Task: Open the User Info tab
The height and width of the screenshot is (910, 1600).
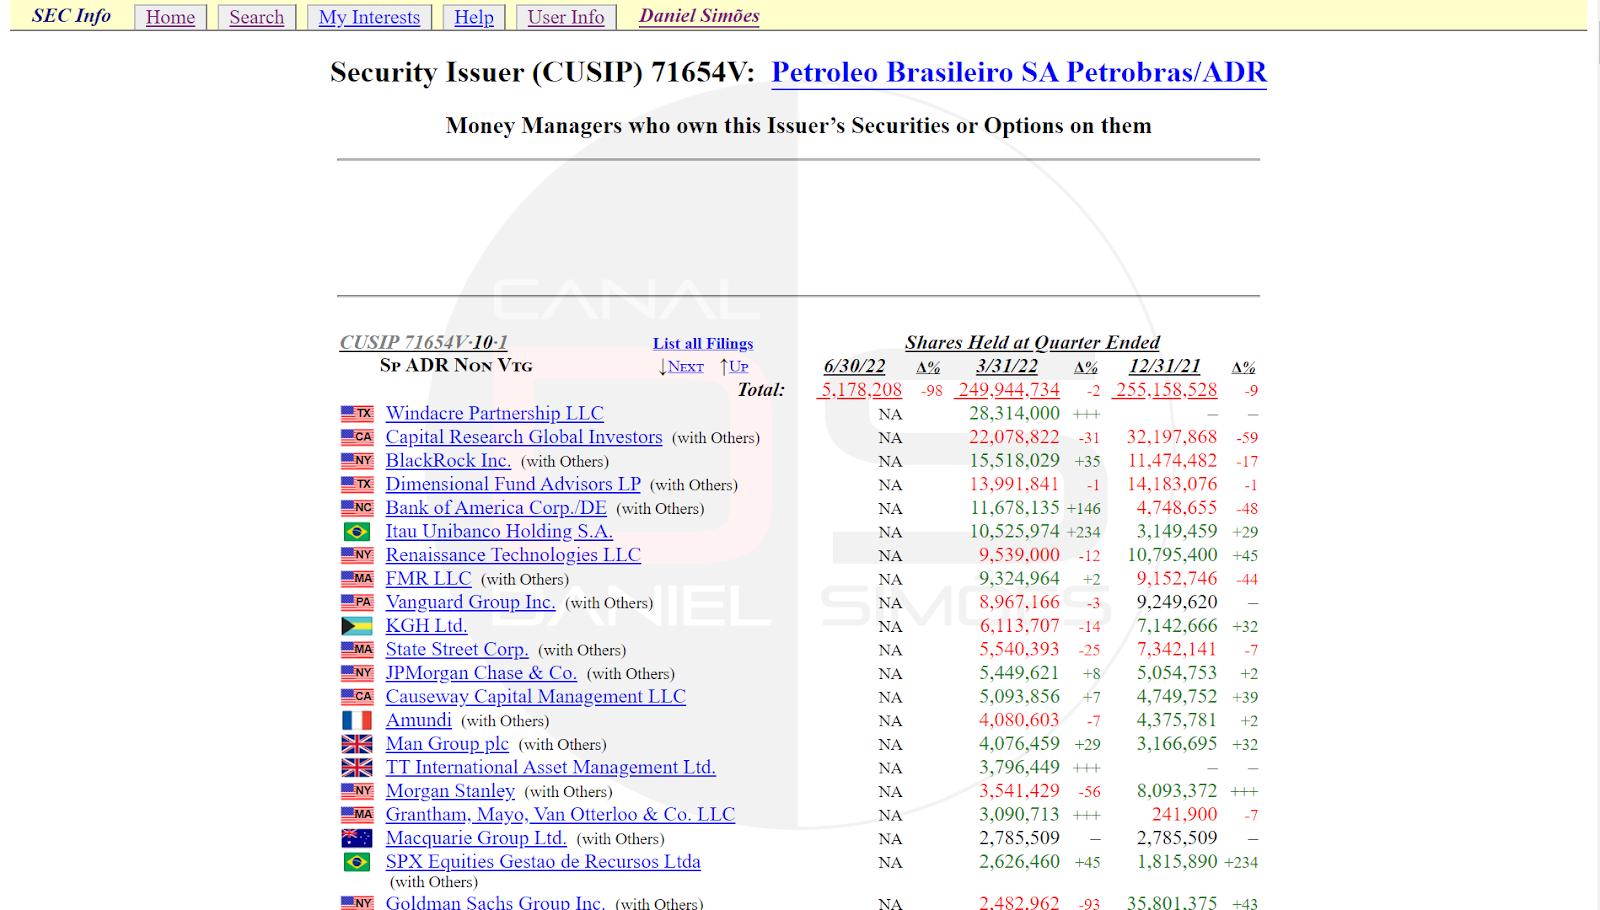Action: point(566,17)
